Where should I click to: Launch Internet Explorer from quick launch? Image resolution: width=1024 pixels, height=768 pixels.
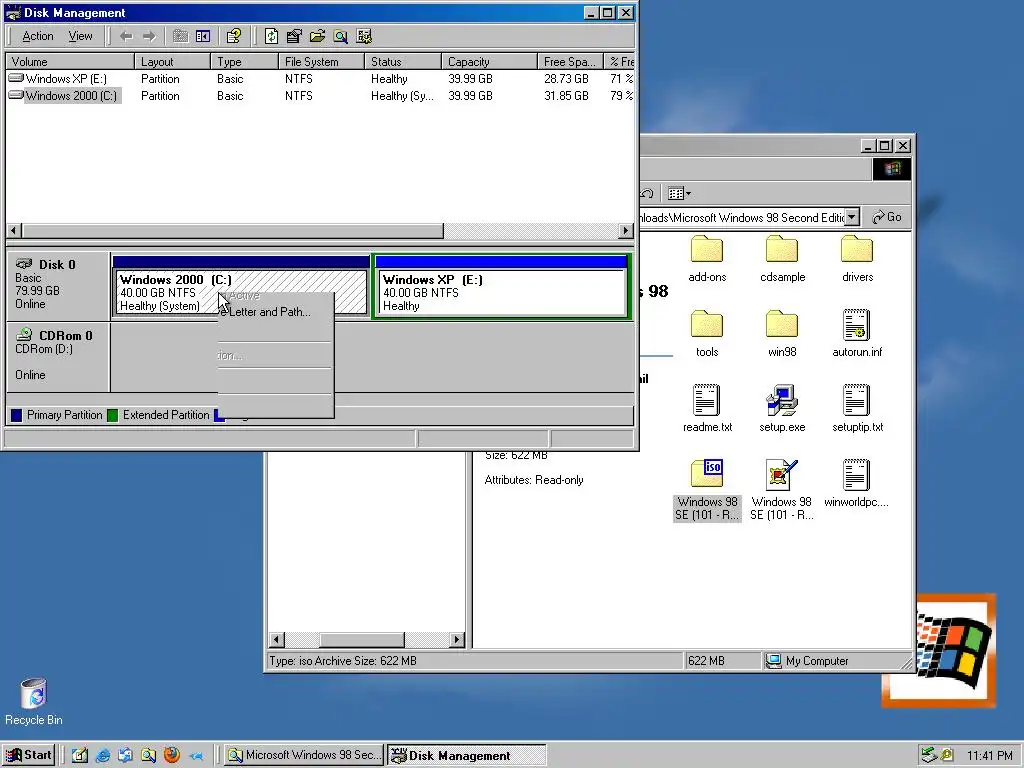click(x=103, y=755)
